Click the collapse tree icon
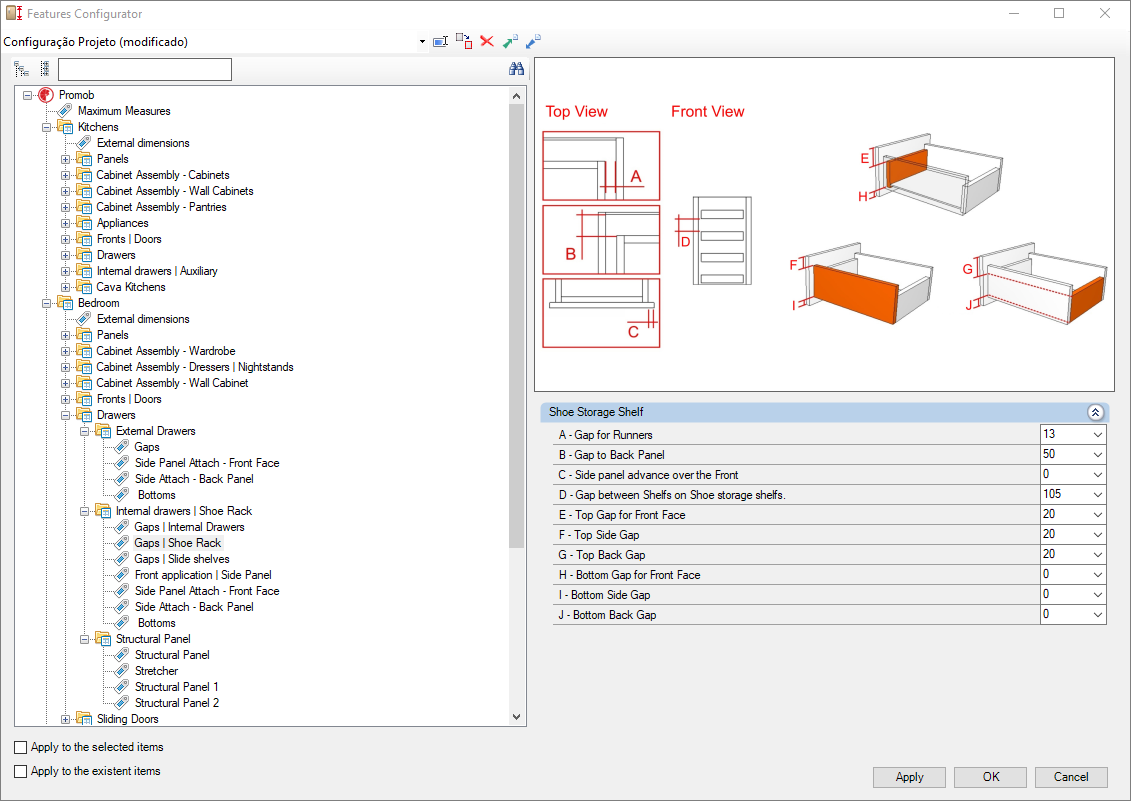1131x801 pixels. tap(45, 69)
